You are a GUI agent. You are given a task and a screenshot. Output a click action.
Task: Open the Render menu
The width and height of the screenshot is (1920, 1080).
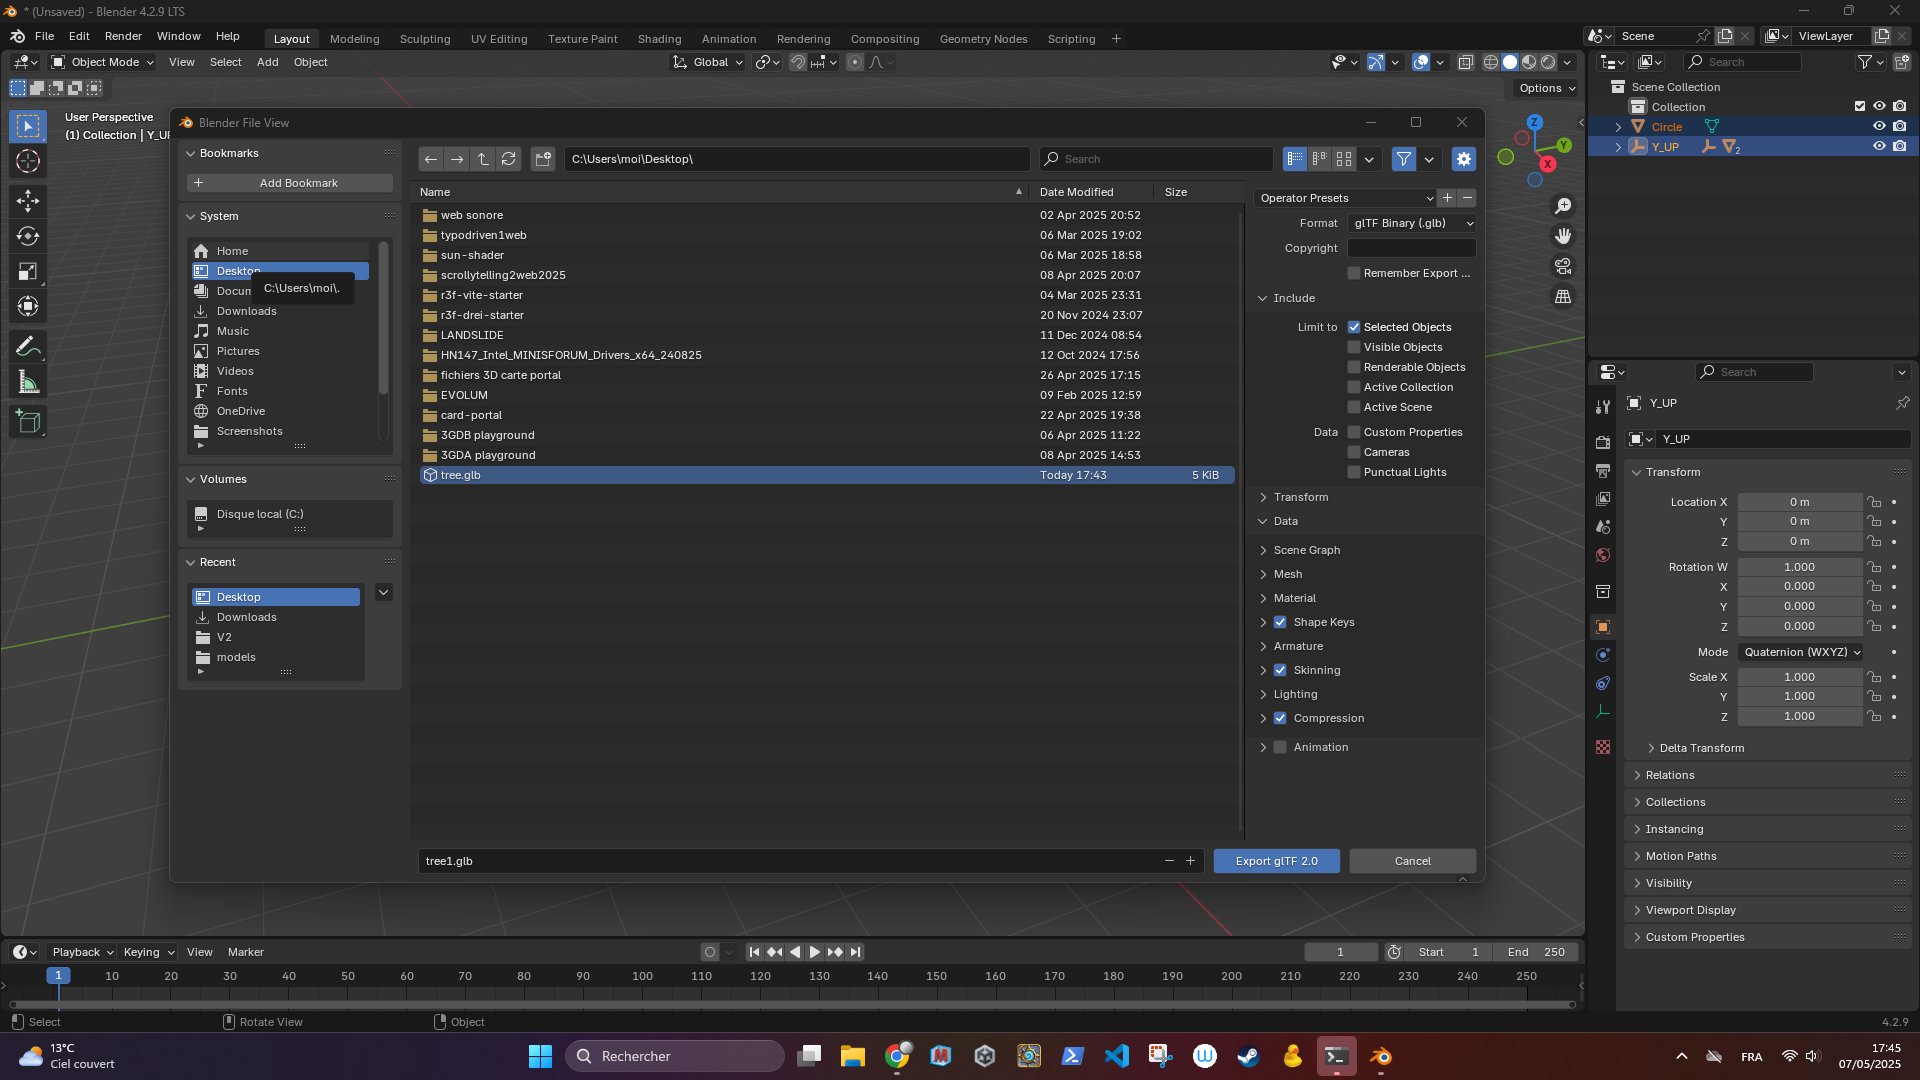pos(123,36)
